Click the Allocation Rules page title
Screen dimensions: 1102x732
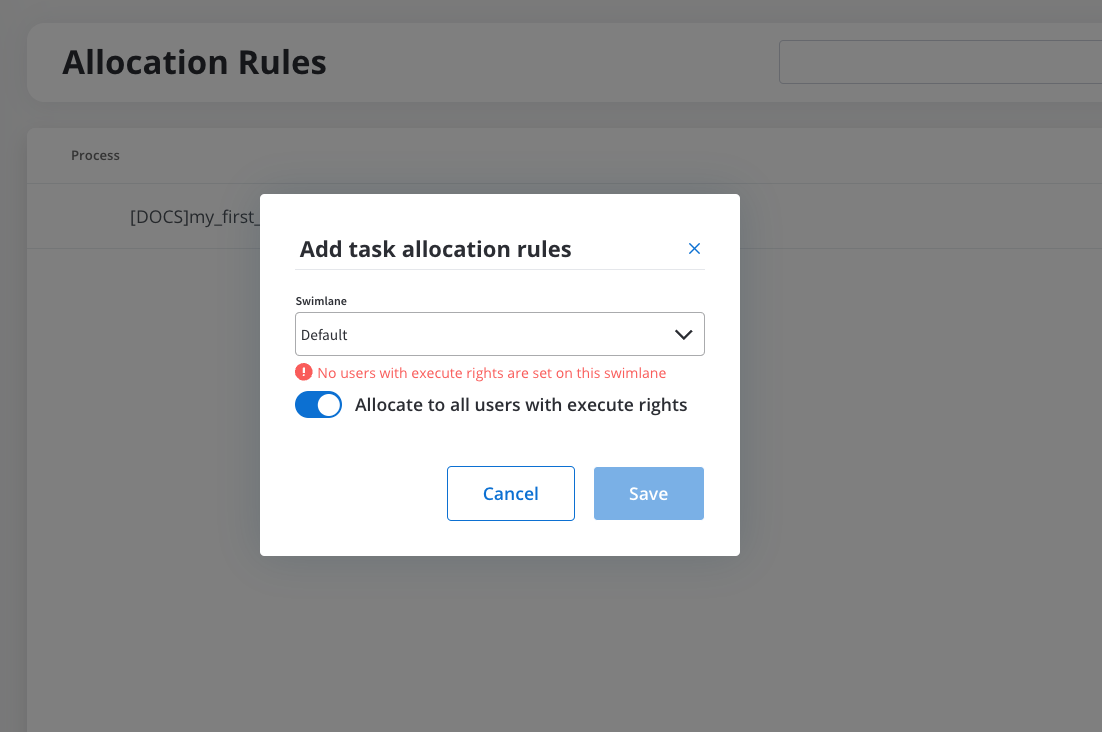195,62
